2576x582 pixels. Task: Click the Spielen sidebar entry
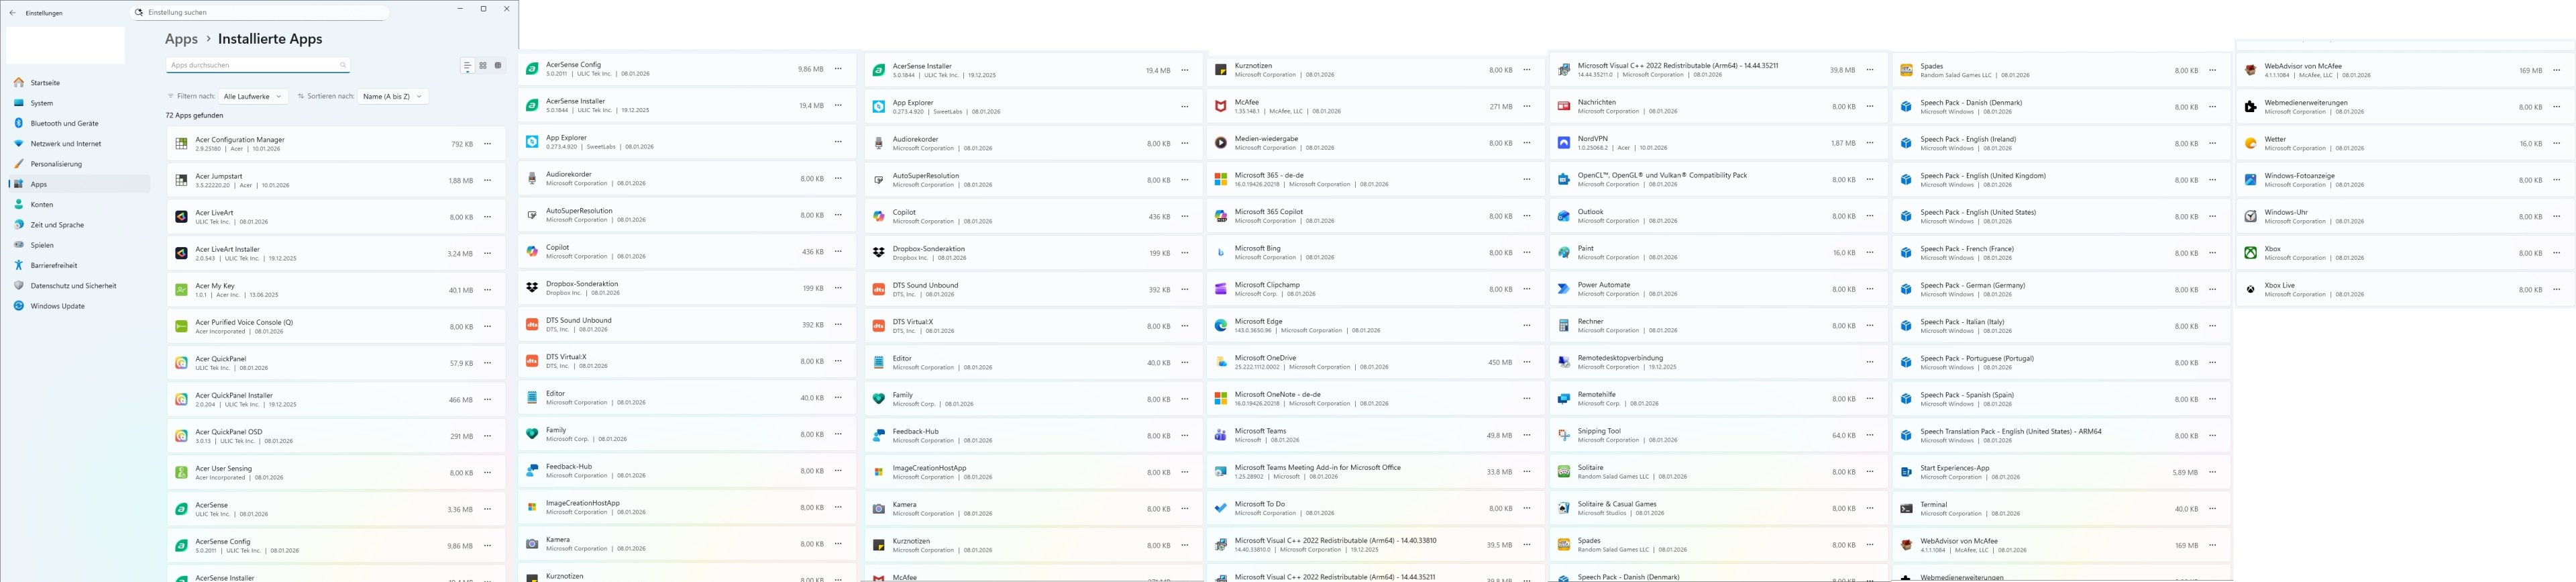(79, 245)
